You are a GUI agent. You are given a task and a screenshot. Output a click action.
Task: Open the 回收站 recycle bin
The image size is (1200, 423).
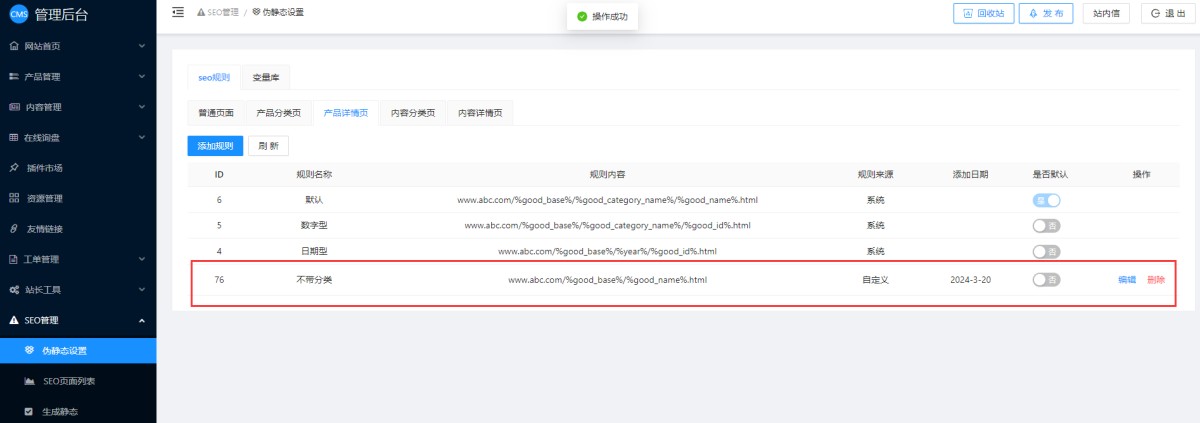pos(982,13)
